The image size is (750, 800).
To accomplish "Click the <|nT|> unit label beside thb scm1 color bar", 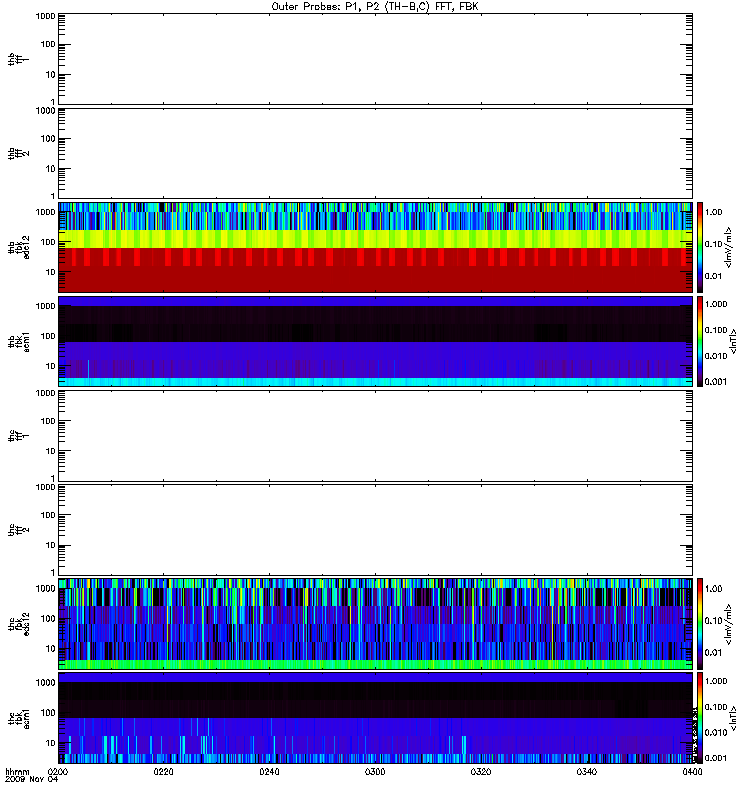I will [734, 342].
